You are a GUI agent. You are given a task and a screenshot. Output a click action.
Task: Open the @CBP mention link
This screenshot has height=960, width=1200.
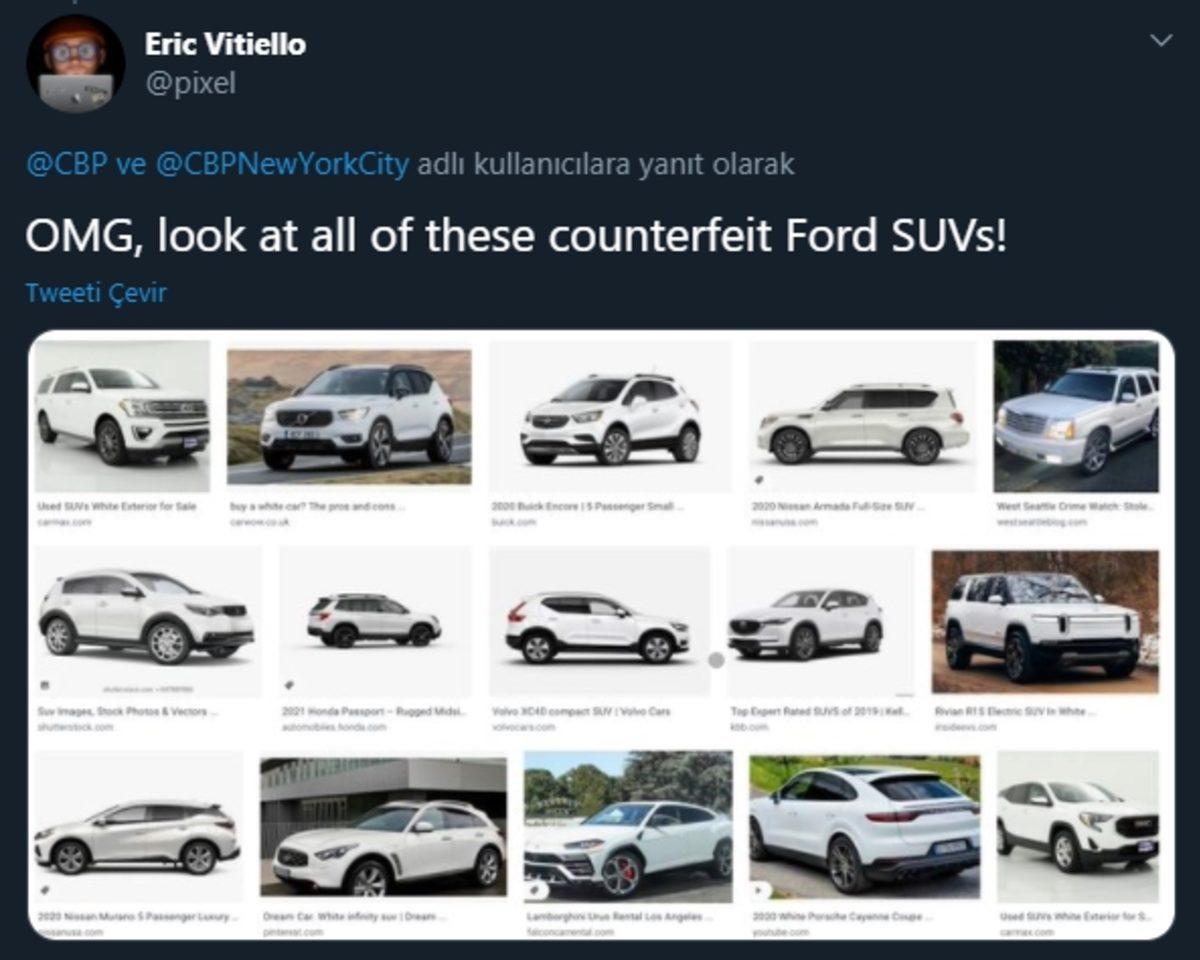point(66,164)
